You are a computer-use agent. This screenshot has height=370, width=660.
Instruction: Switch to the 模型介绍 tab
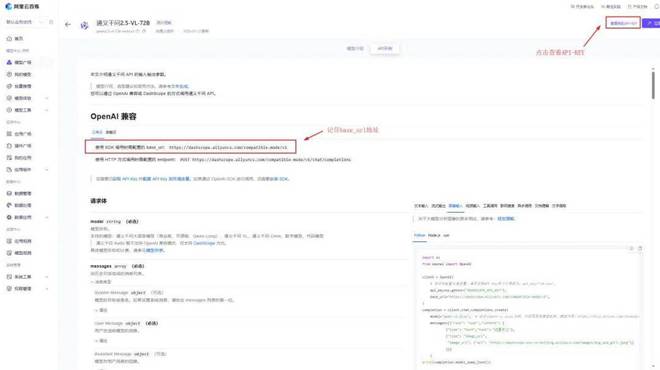click(x=355, y=48)
